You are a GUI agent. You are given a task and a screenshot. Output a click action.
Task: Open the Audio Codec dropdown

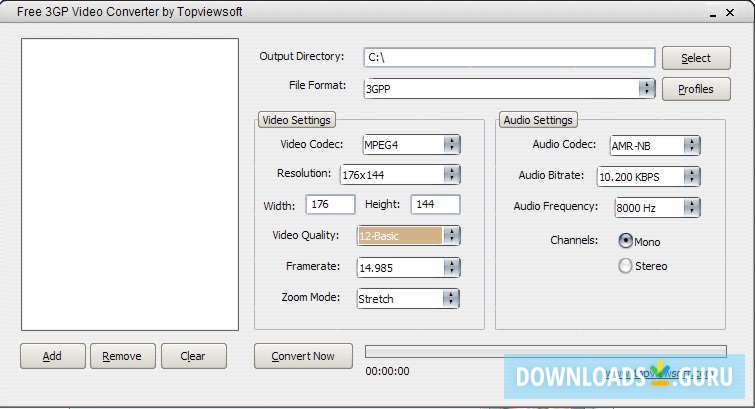click(655, 145)
